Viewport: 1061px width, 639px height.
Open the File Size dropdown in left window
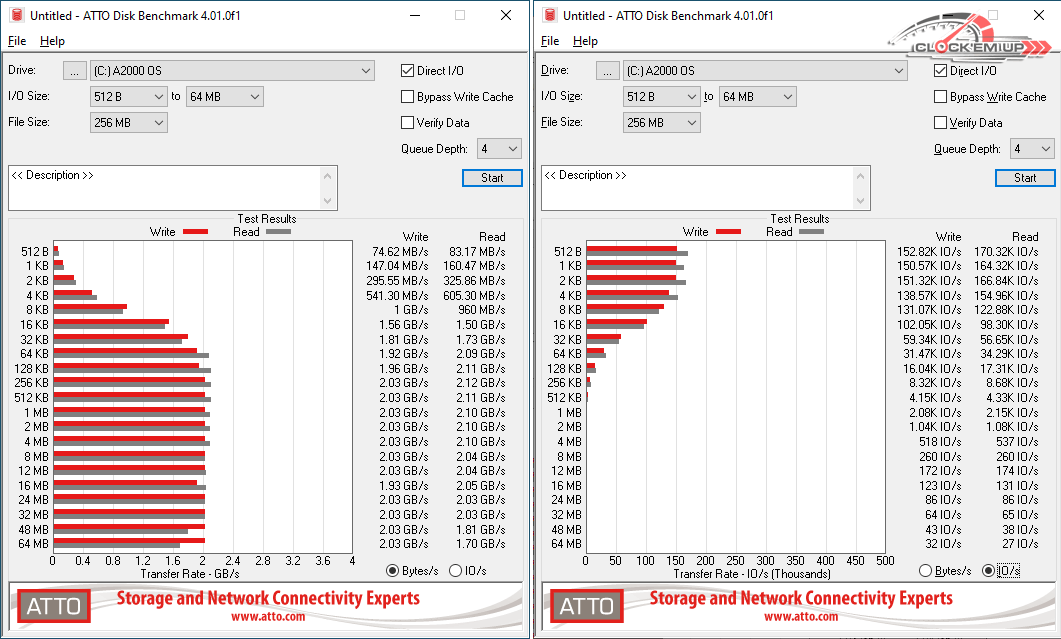click(x=158, y=123)
